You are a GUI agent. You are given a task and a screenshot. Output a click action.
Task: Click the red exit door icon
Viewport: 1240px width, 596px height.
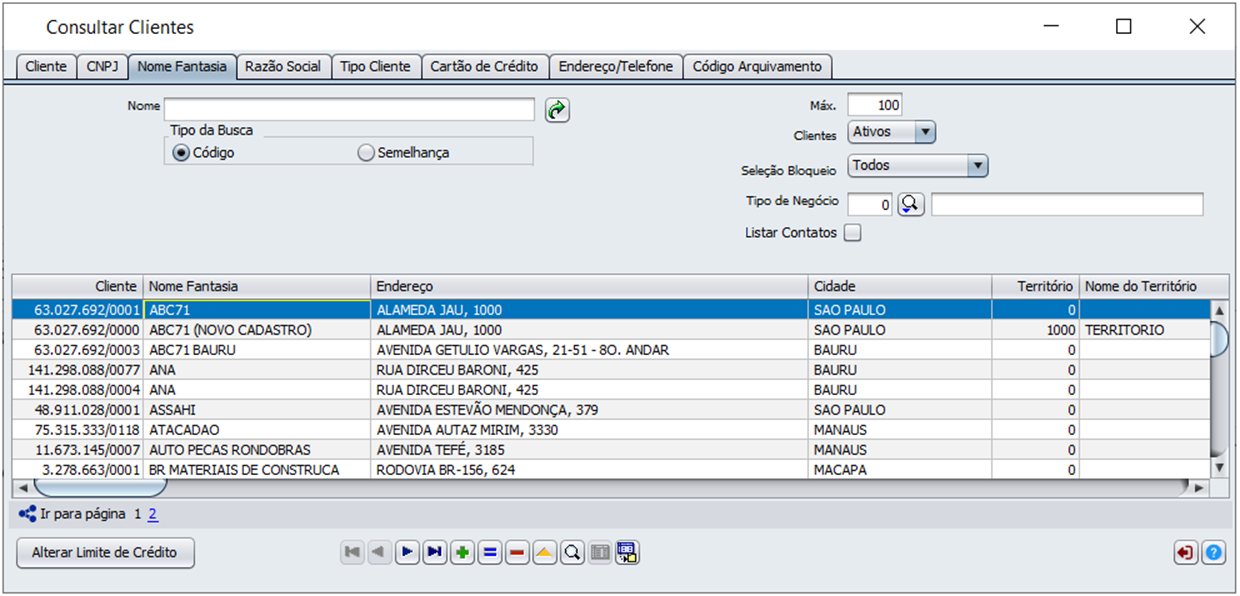(x=1186, y=552)
